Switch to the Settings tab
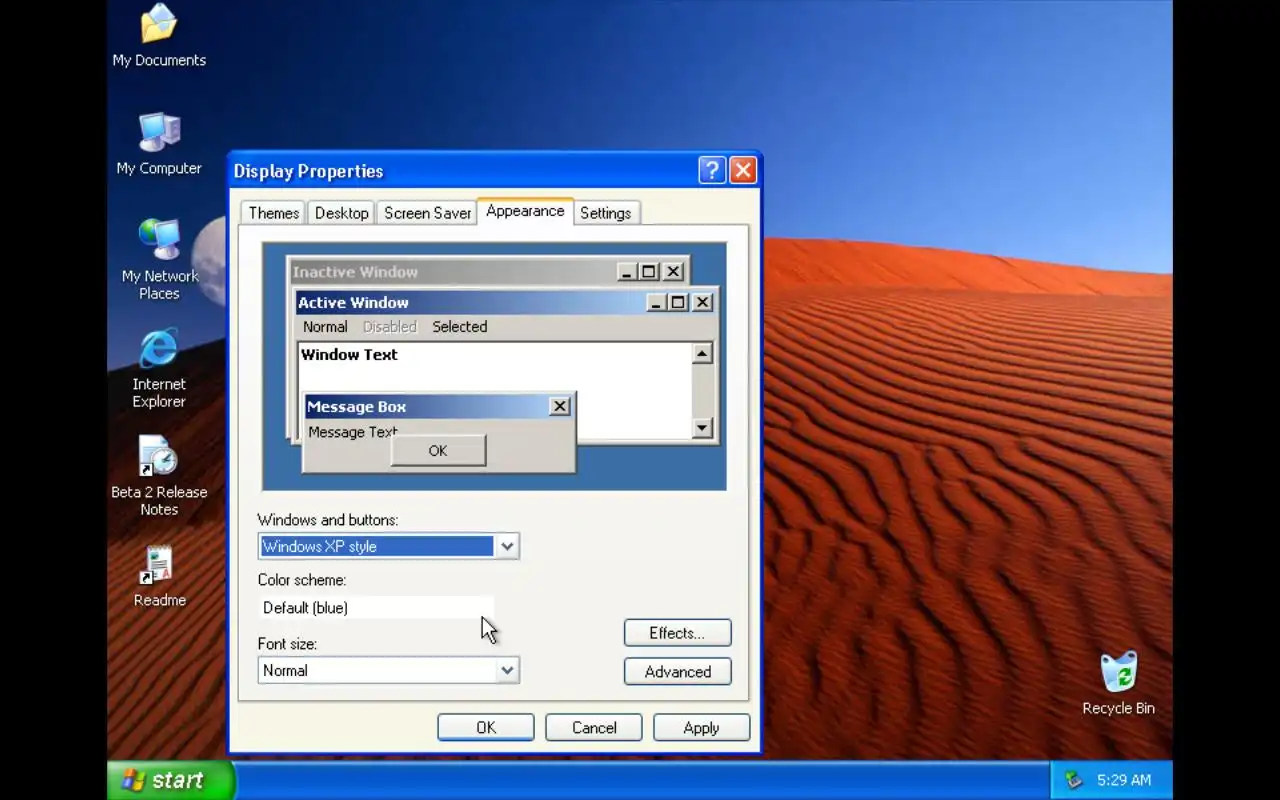1280x800 pixels. coord(606,213)
